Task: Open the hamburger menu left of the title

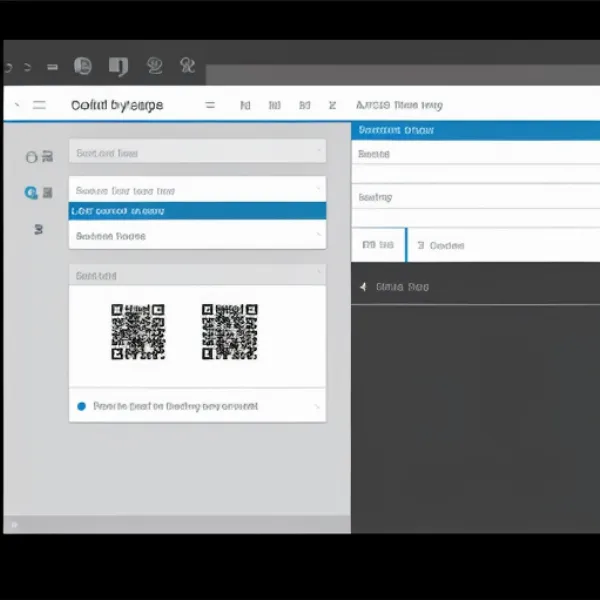Action: coord(39,105)
